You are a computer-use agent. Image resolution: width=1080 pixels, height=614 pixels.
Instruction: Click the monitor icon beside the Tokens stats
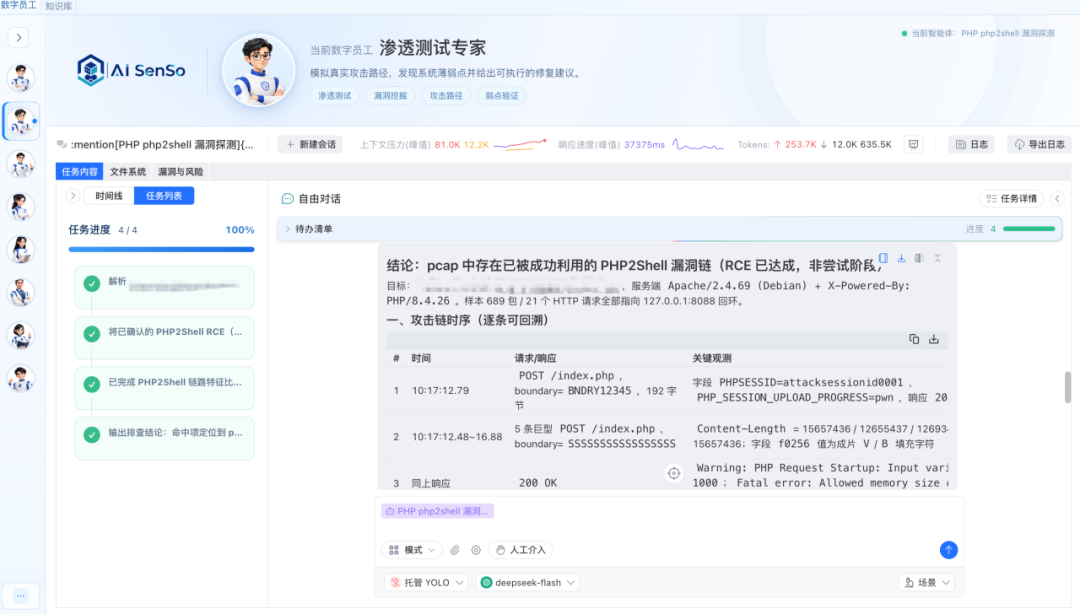[x=913, y=145]
